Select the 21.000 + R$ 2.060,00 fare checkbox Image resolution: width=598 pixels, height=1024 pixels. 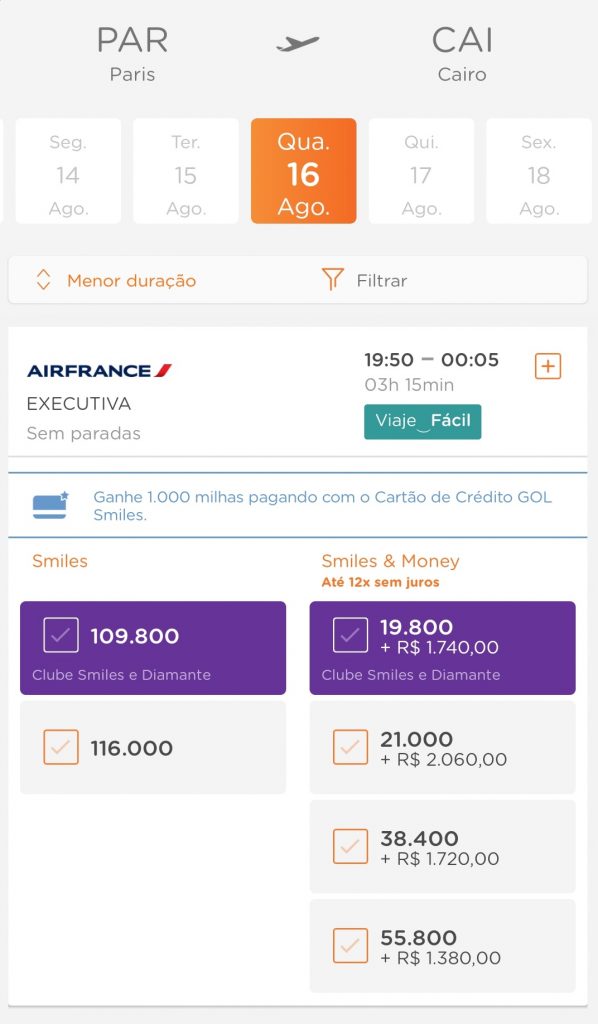[x=350, y=747]
